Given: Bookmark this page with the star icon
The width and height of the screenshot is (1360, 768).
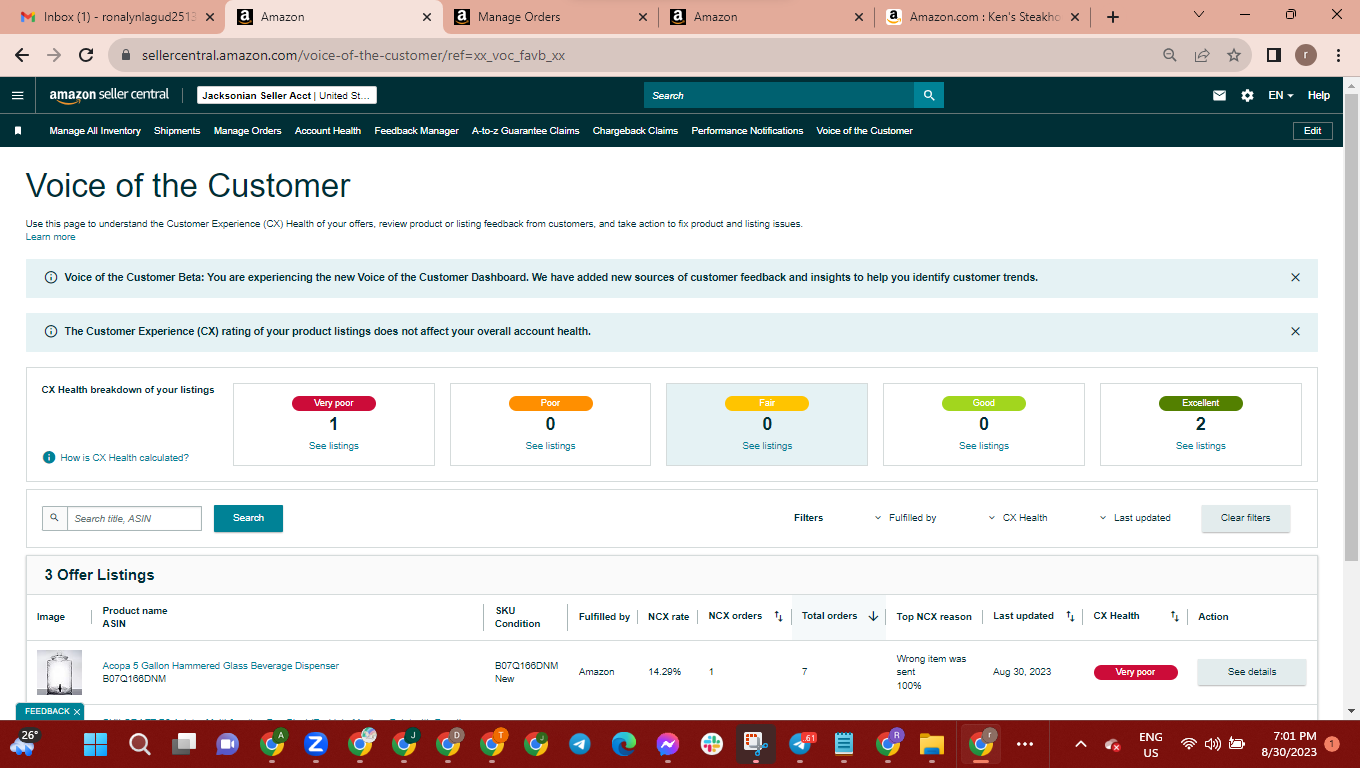Looking at the screenshot, I should pyautogui.click(x=1234, y=56).
